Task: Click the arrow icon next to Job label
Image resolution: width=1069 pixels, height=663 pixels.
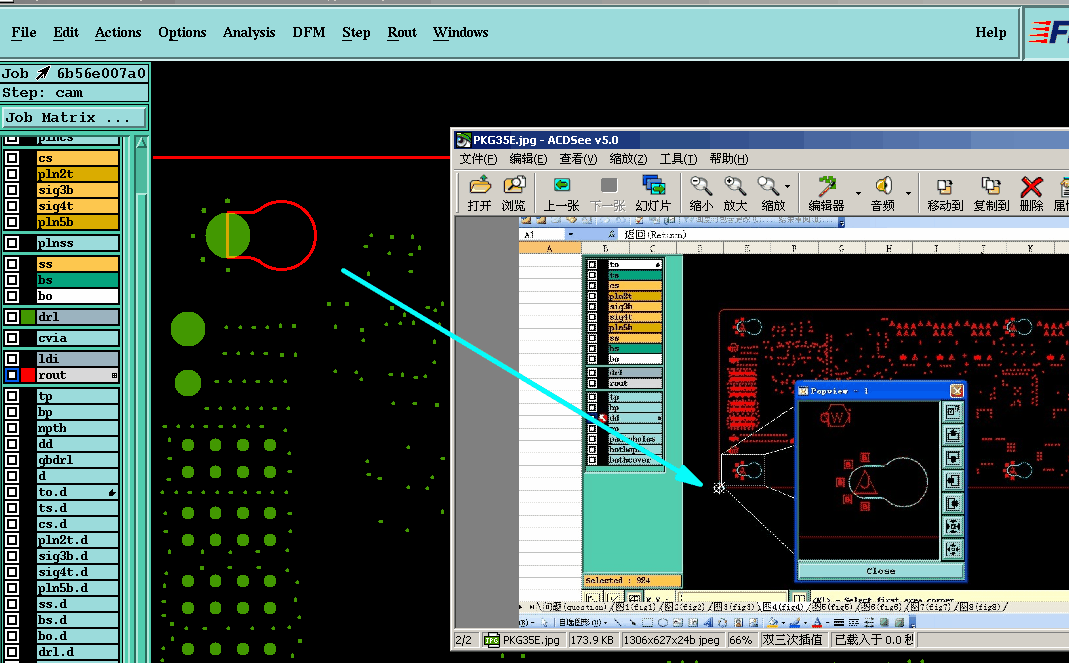Action: [x=43, y=73]
